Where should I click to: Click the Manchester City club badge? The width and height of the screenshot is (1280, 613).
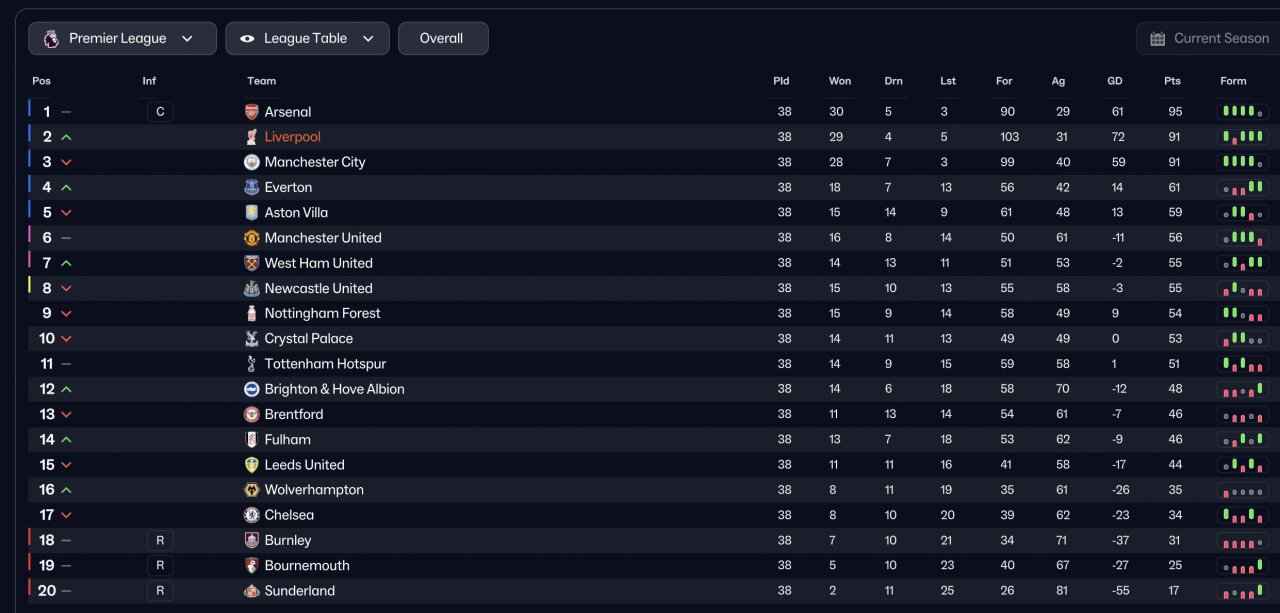tap(252, 162)
